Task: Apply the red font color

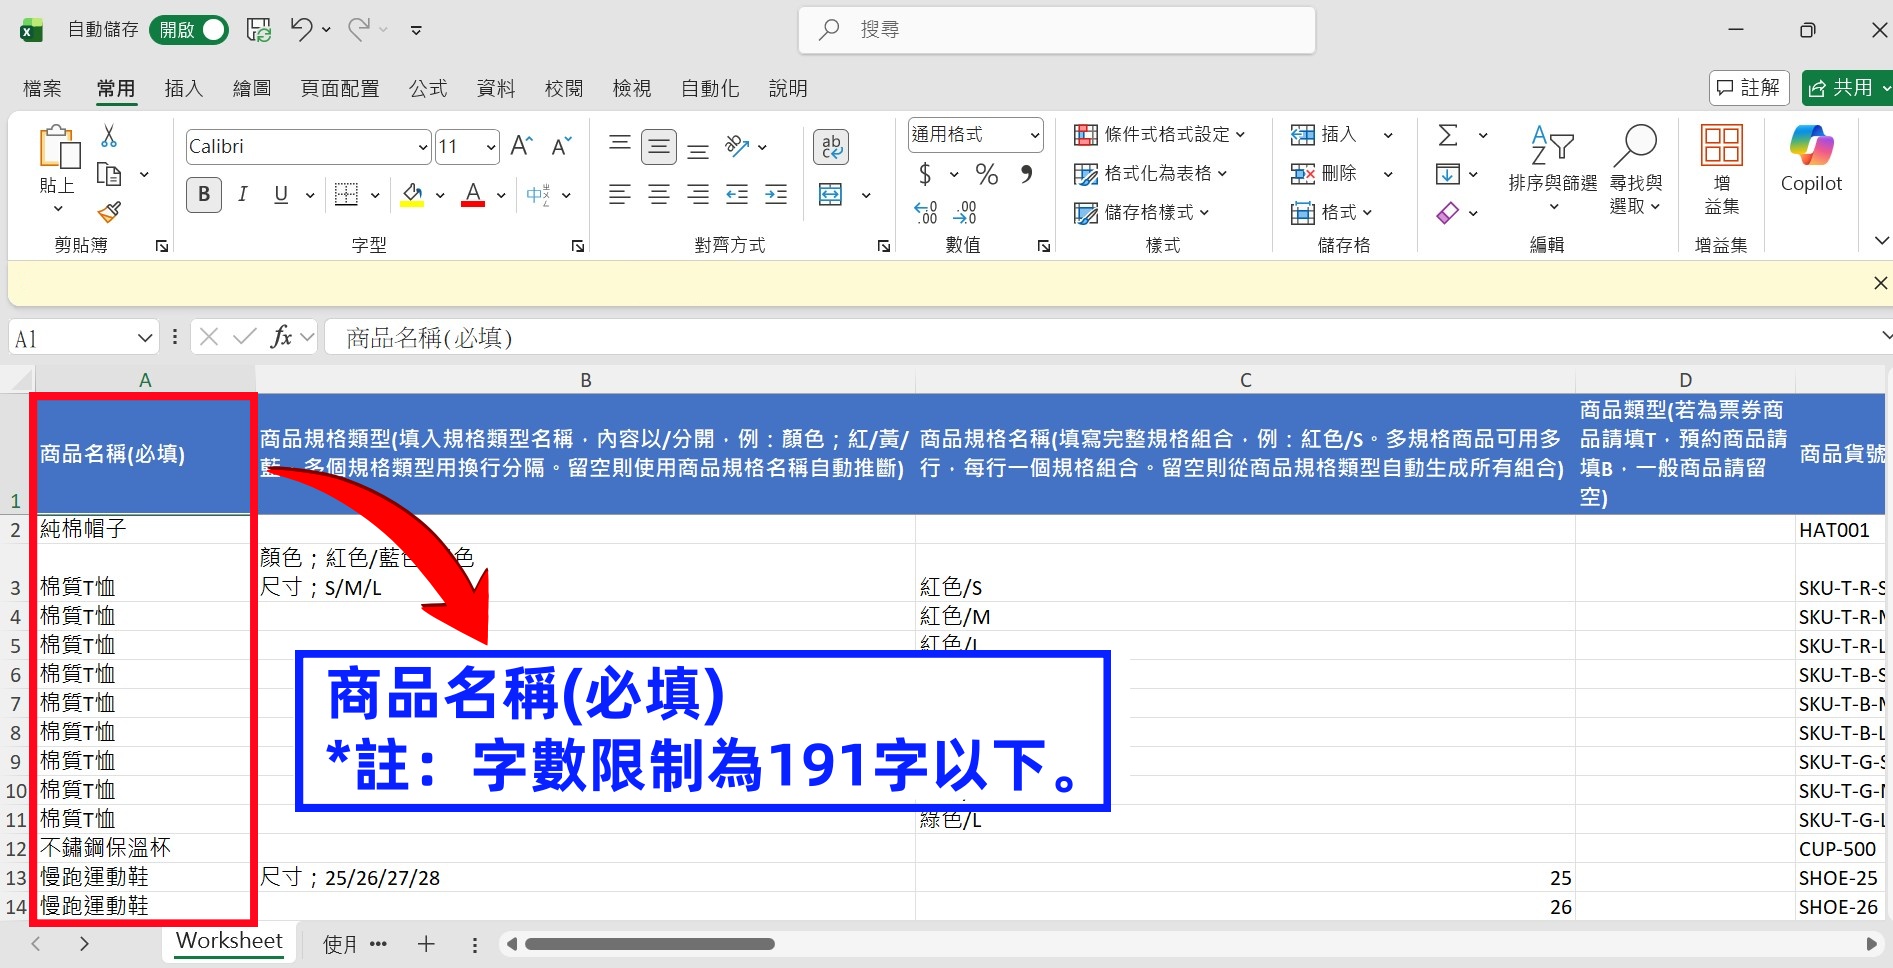Action: 473,194
